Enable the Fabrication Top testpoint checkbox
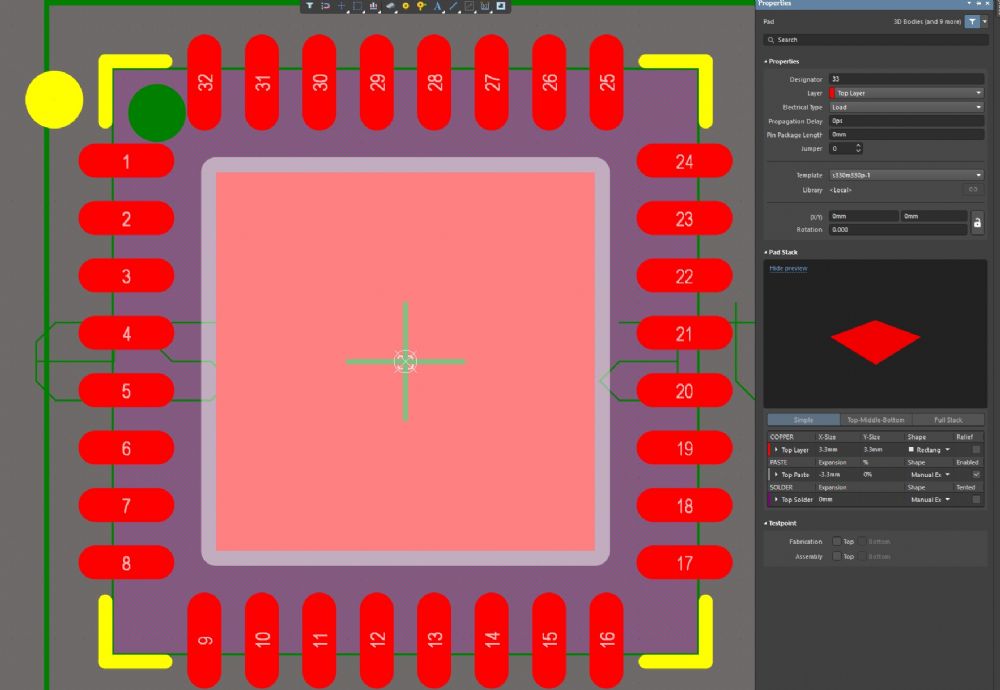Screen dimensions: 1000x690 tap(837, 542)
